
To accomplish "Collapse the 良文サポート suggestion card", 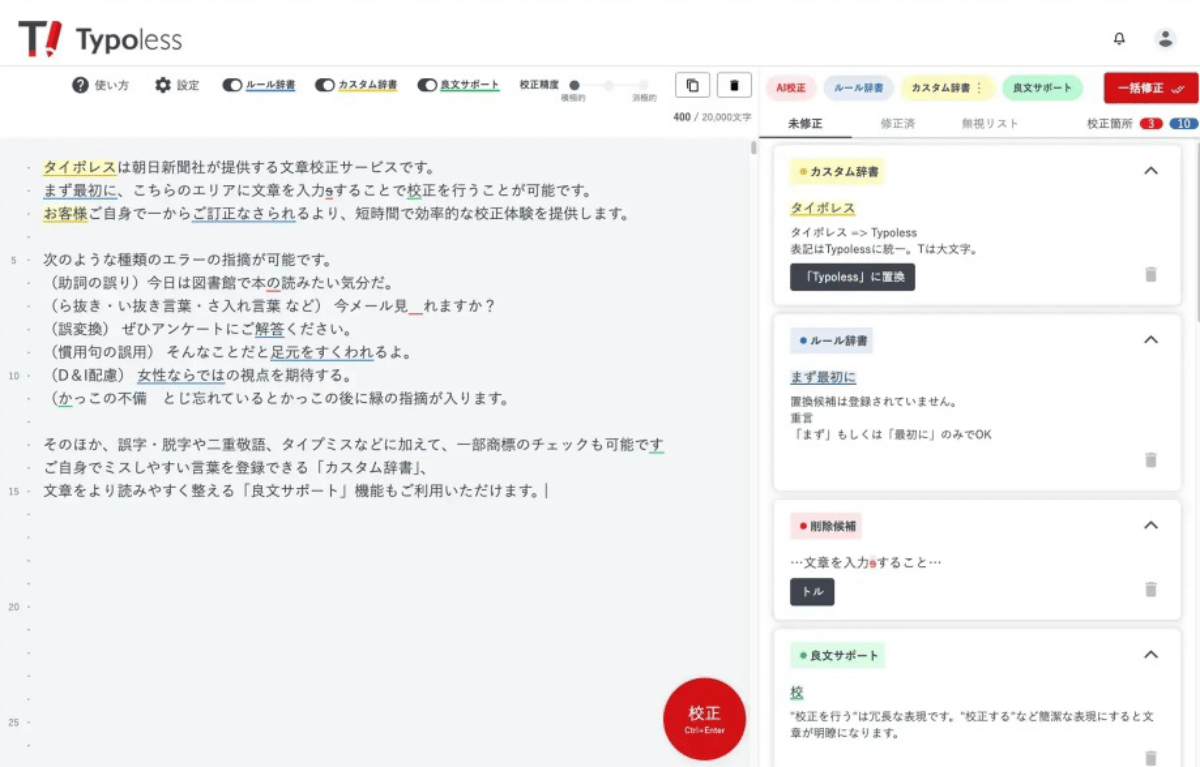I will 1150,655.
